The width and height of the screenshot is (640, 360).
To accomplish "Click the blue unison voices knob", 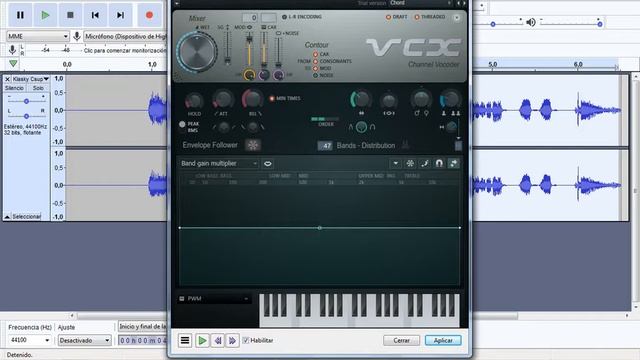I will point(450,99).
